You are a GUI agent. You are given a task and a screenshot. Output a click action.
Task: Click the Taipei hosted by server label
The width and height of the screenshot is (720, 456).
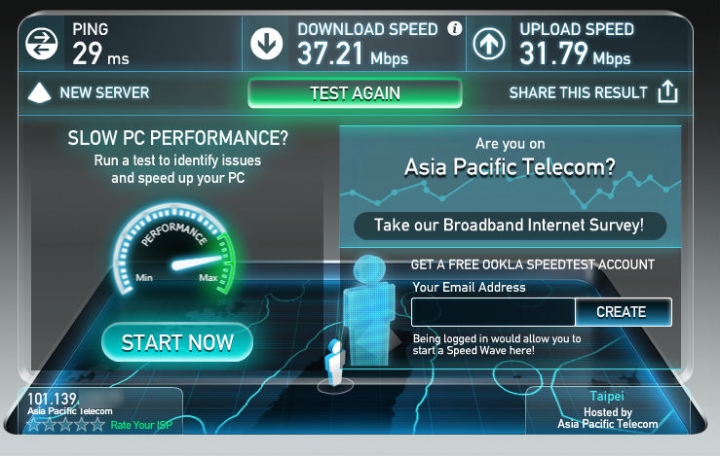click(607, 410)
